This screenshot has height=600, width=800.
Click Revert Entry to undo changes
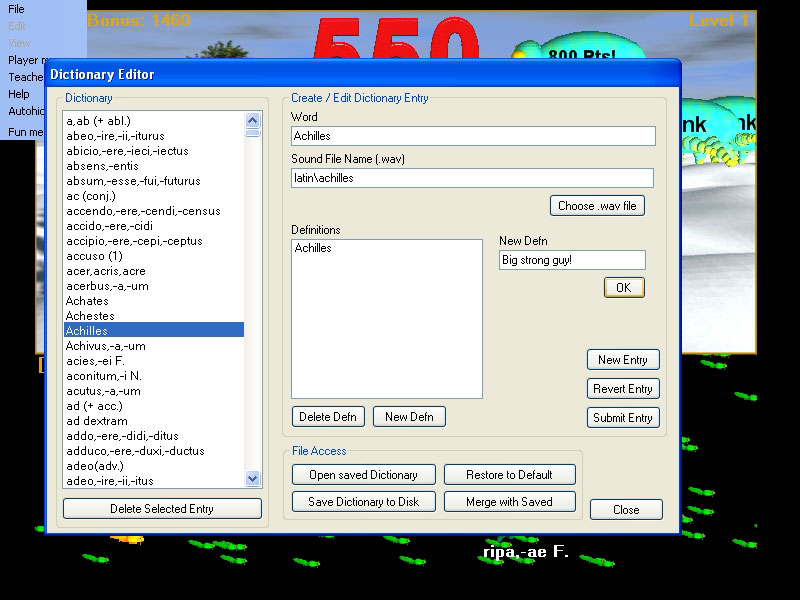coord(622,388)
